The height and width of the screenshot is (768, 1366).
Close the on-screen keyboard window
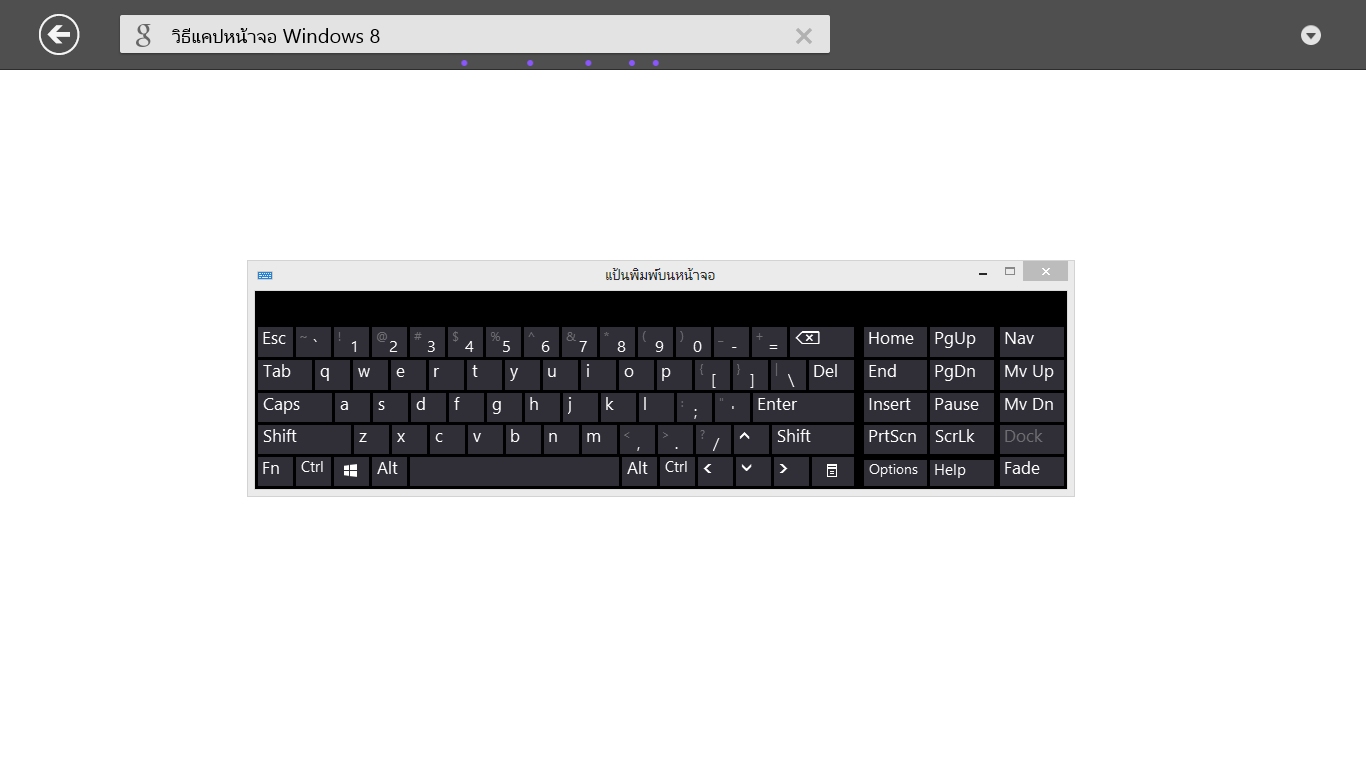1045,272
